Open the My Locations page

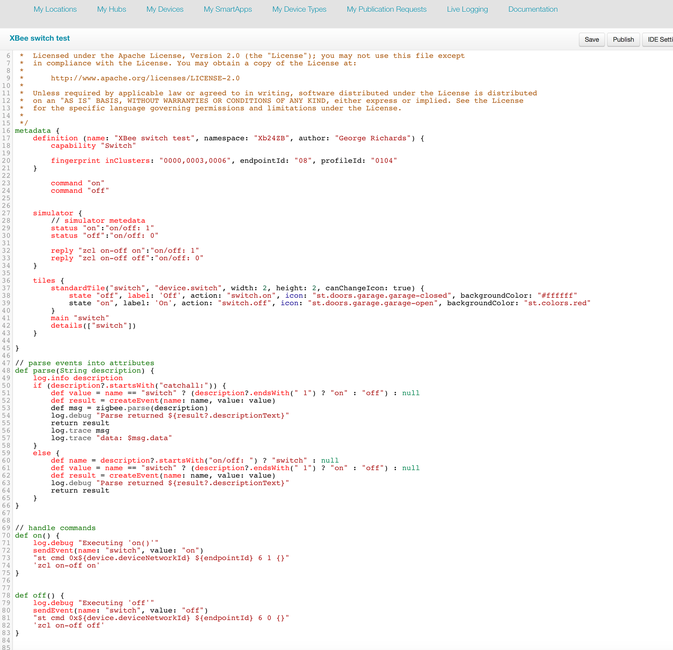click(x=55, y=9)
